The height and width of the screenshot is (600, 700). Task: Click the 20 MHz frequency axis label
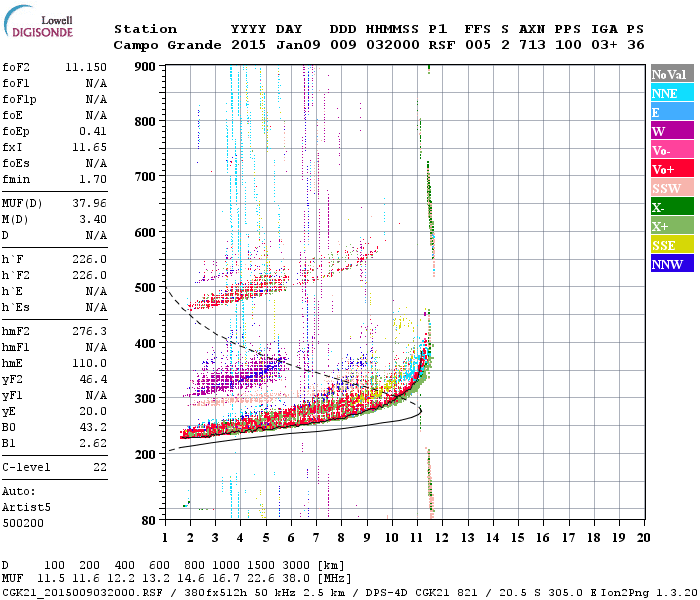coord(643,538)
